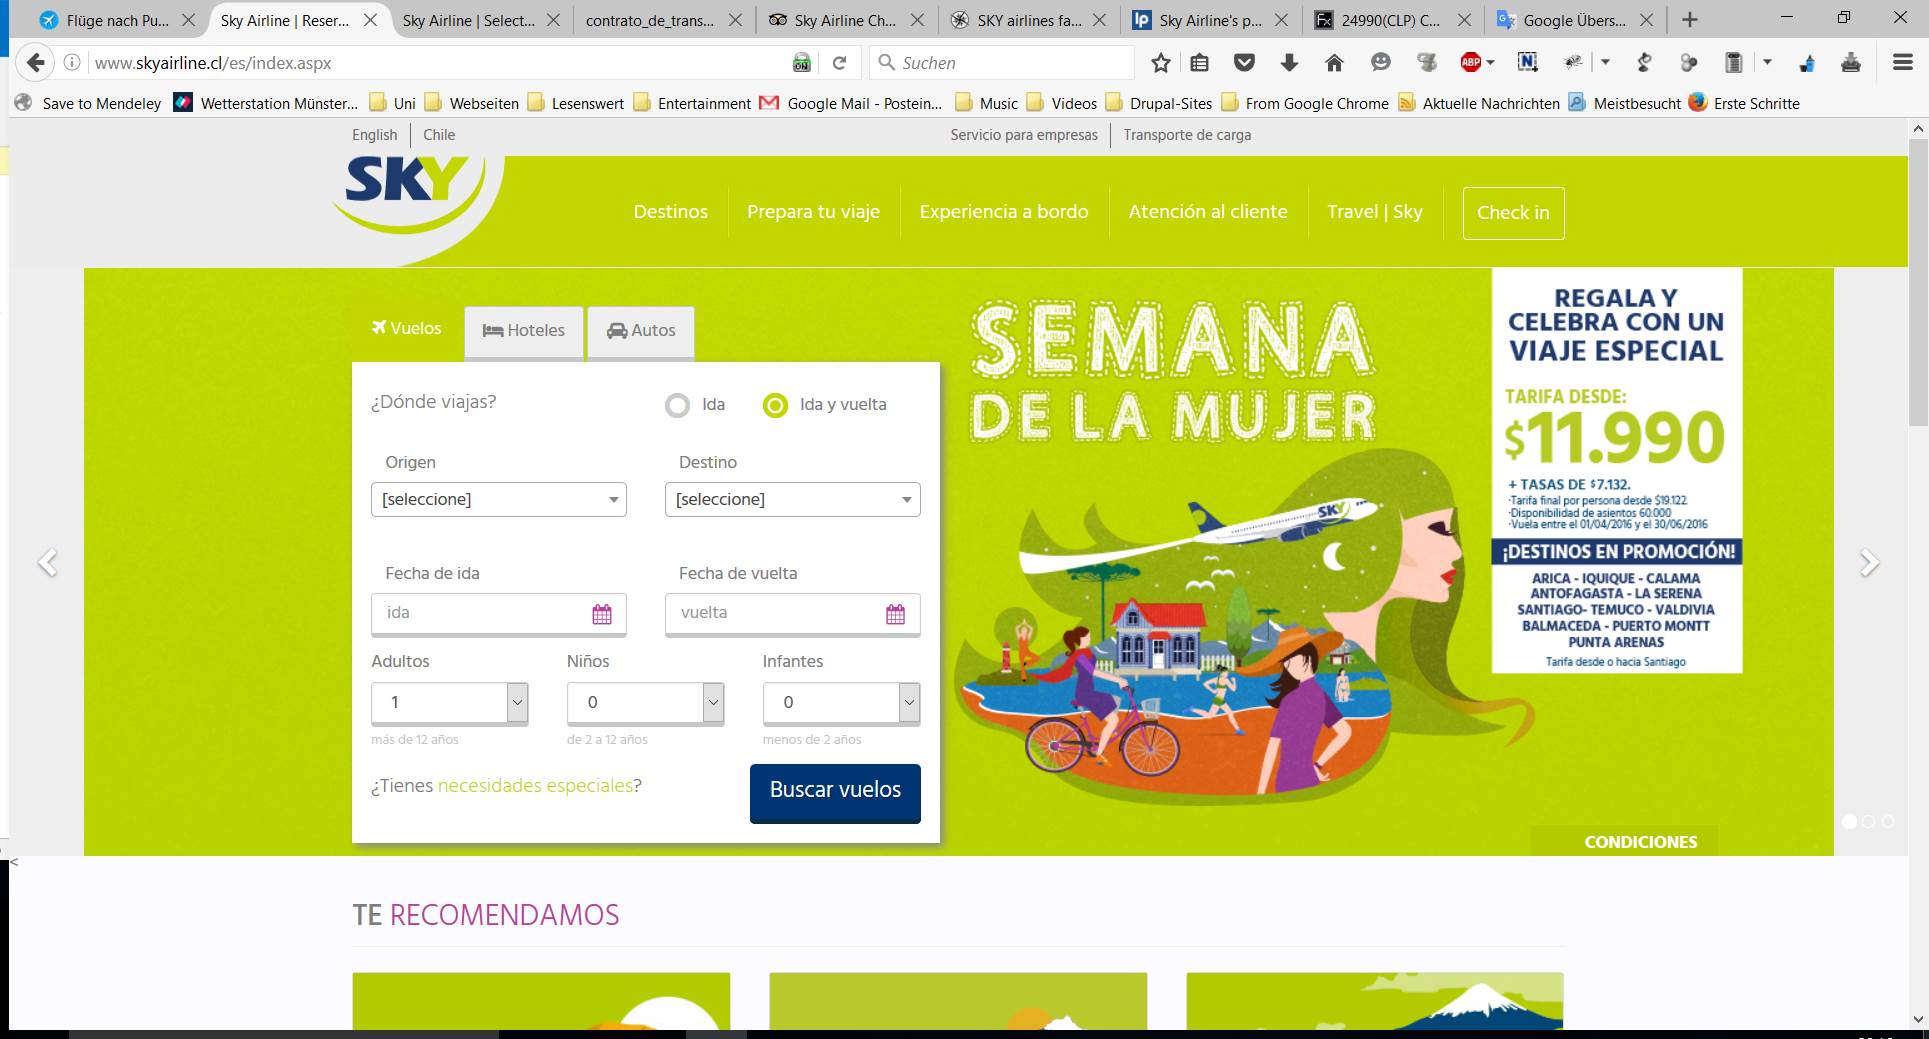Click the Check in button
The width and height of the screenshot is (1929, 1039).
1513,213
